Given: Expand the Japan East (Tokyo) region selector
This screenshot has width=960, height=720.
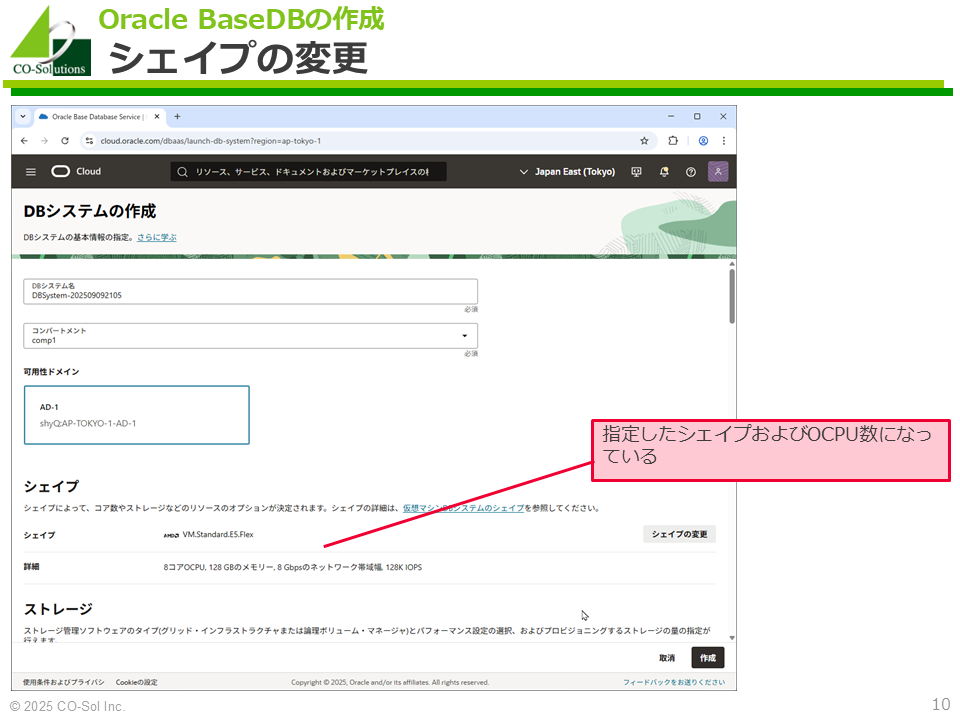Looking at the screenshot, I should 567,172.
